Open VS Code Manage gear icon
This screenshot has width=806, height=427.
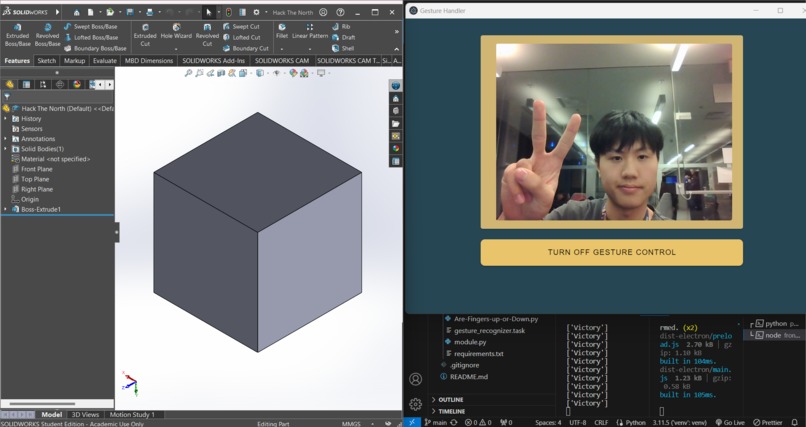pyautogui.click(x=415, y=404)
